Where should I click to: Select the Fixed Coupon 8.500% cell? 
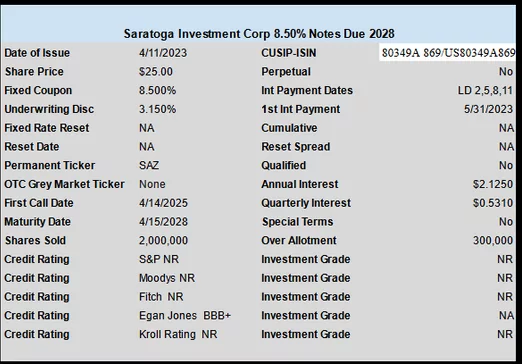[x=157, y=90]
